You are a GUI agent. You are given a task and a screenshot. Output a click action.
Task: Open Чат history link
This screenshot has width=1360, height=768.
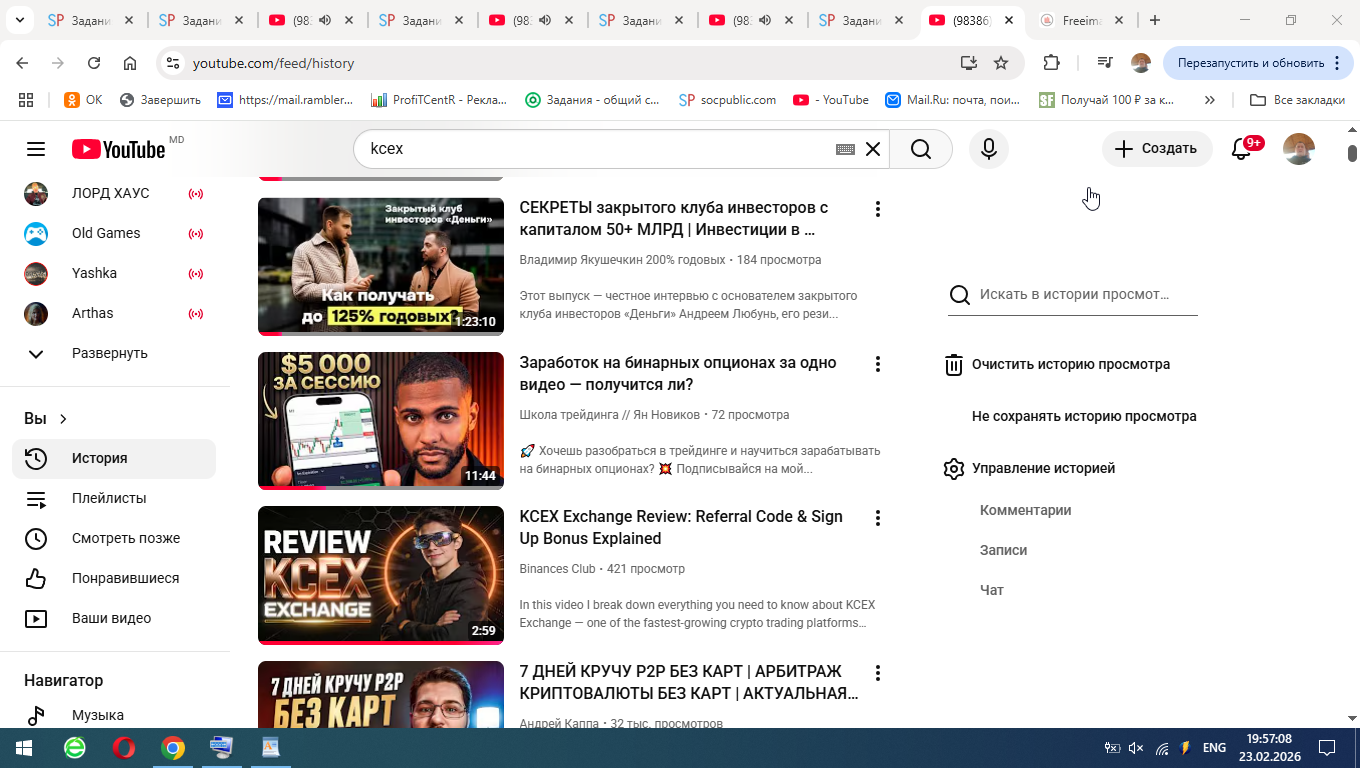click(991, 590)
